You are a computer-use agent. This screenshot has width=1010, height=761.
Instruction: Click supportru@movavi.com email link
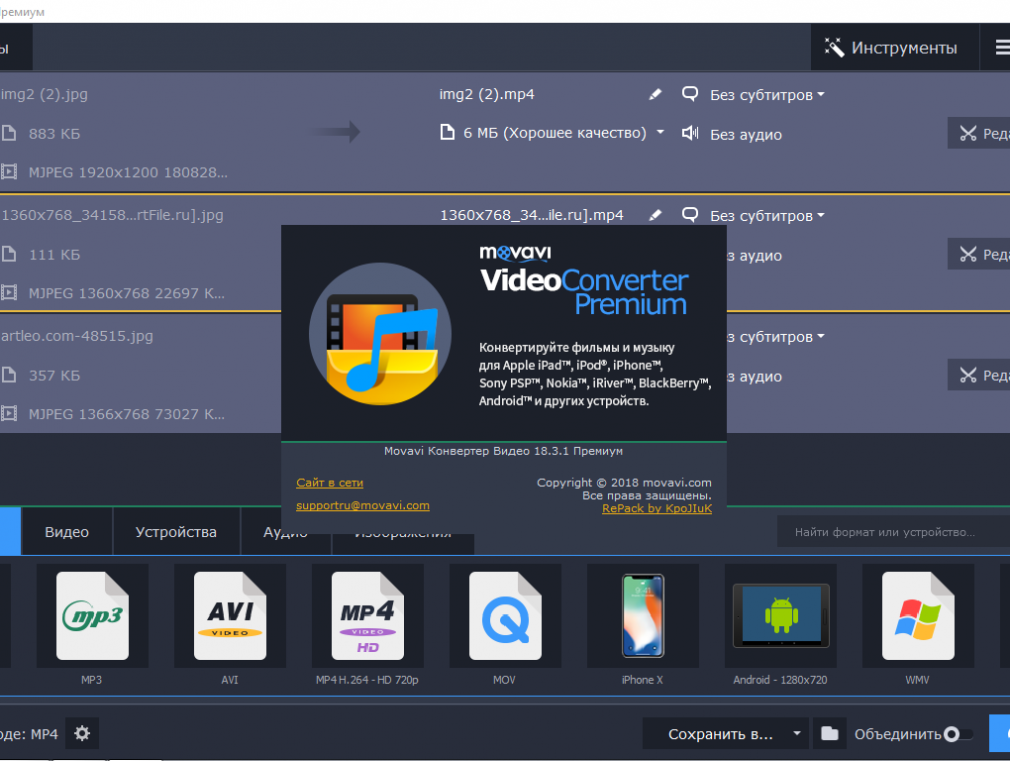[363, 505]
